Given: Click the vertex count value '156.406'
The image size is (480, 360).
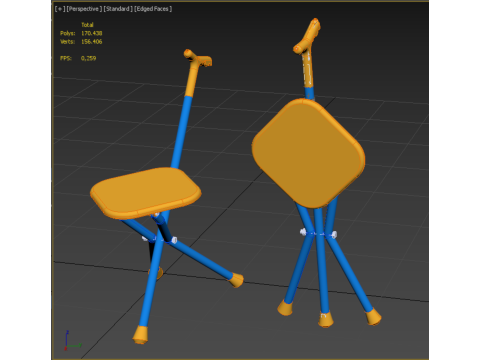Looking at the screenshot, I should tap(92, 42).
